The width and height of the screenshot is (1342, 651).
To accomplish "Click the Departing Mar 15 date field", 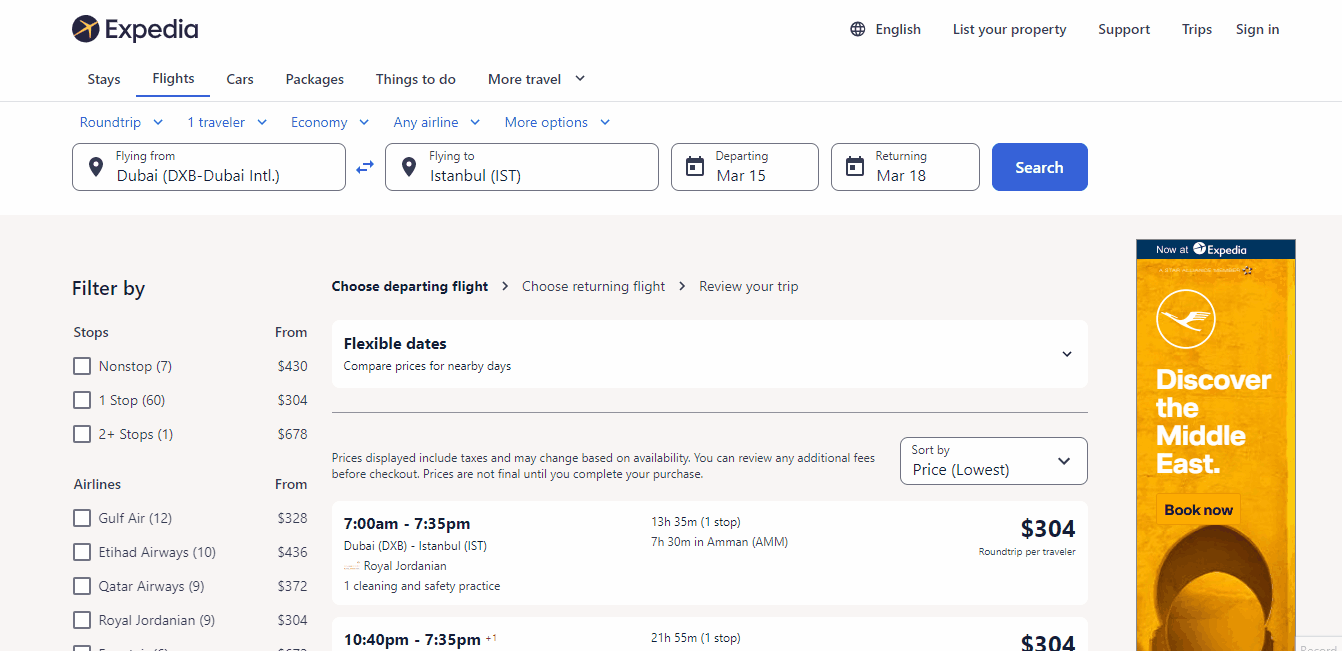I will point(745,167).
